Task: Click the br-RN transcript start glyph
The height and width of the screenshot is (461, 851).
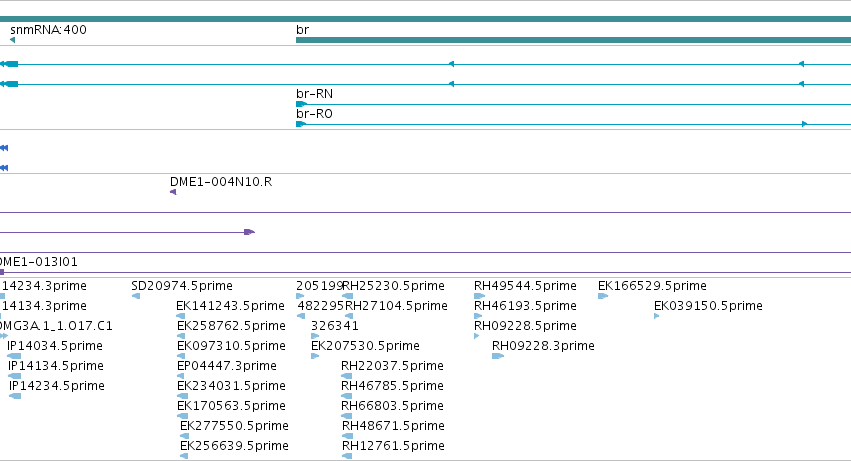Action: [x=301, y=104]
